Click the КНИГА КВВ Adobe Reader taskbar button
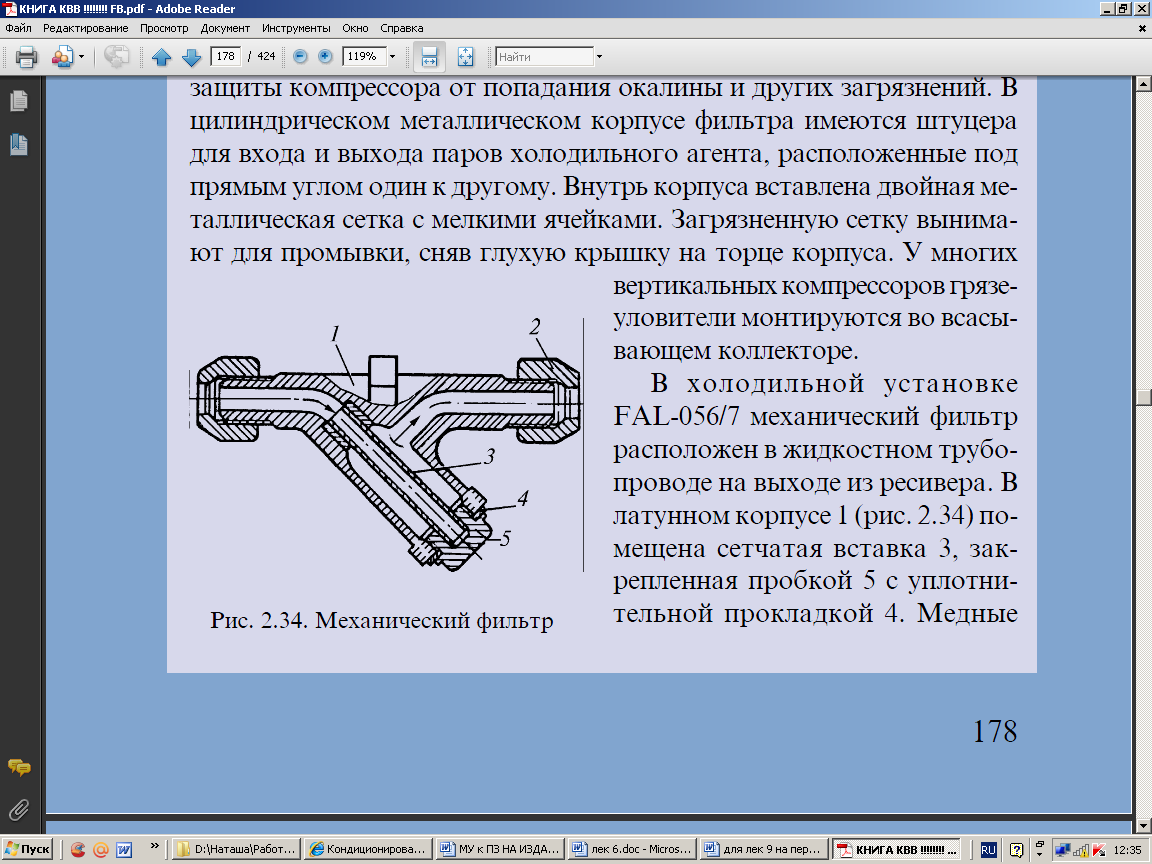Viewport: 1152px width, 864px height. 897,849
